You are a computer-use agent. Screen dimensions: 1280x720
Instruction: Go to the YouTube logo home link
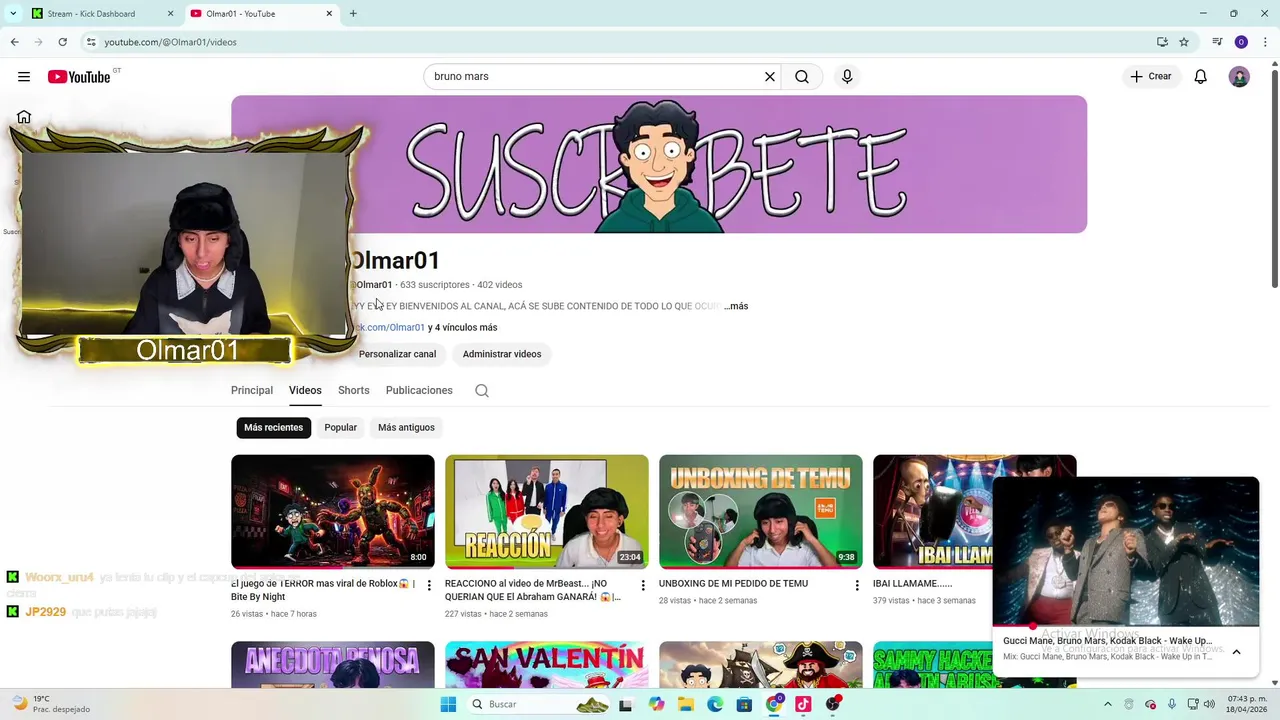click(79, 77)
